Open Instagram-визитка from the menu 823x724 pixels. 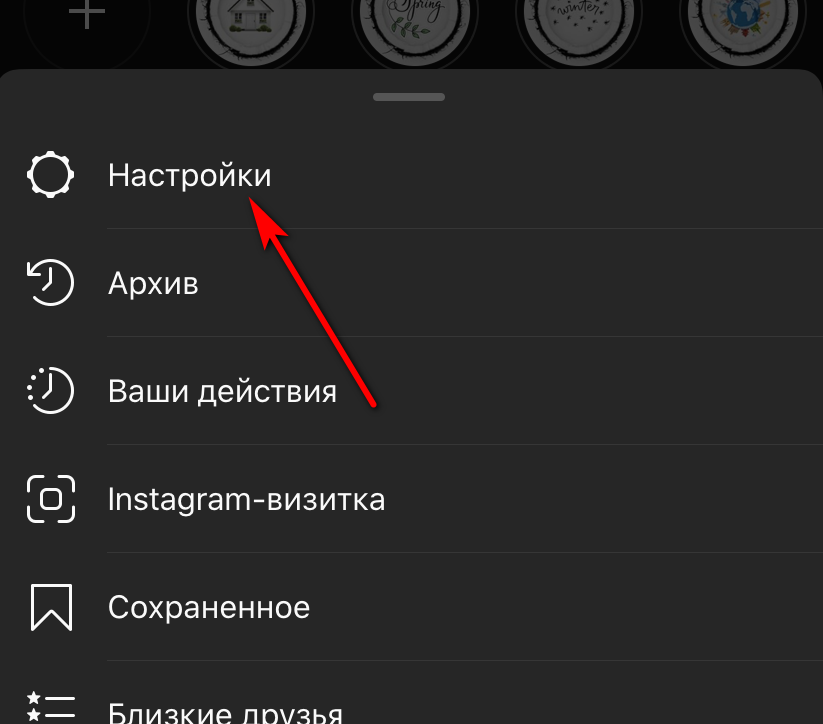246,499
